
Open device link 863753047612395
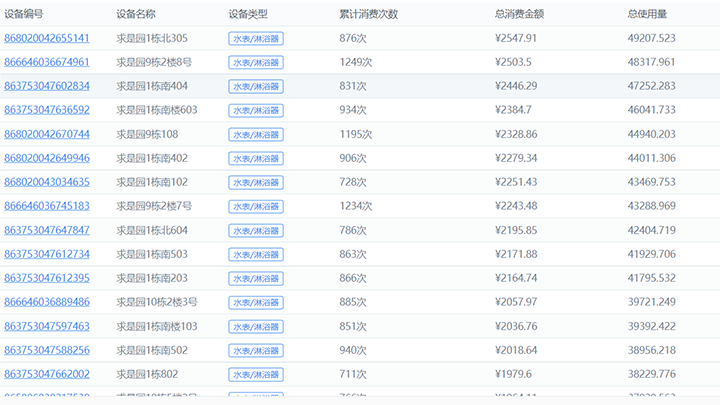tap(47, 278)
